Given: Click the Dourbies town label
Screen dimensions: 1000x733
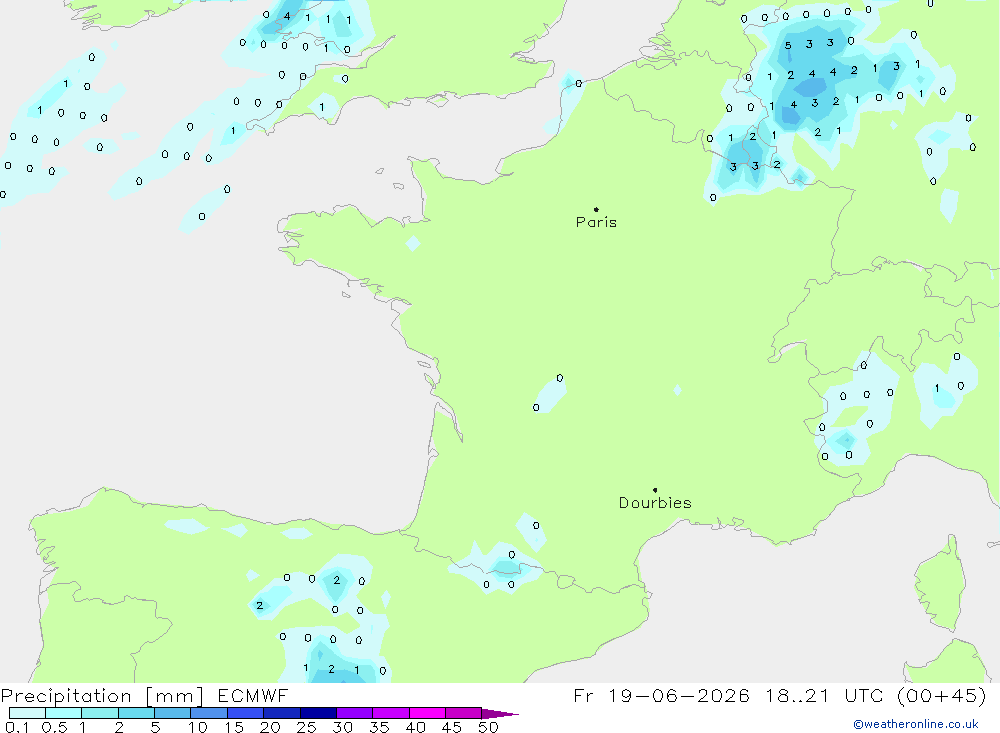Looking at the screenshot, I should (655, 503).
